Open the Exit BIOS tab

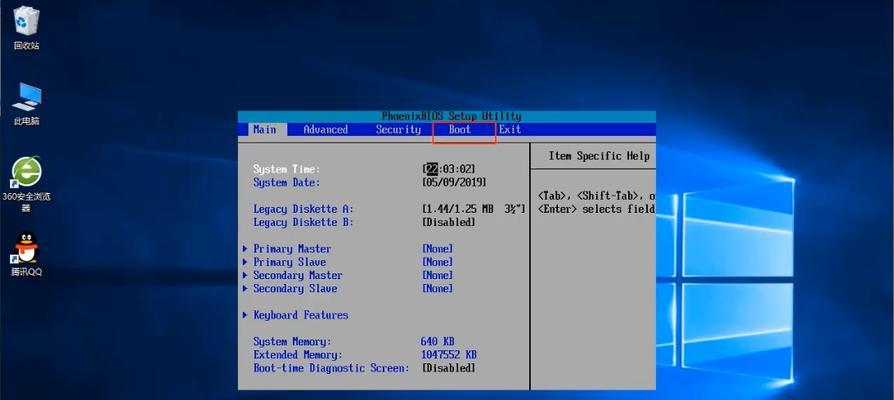pos(510,129)
